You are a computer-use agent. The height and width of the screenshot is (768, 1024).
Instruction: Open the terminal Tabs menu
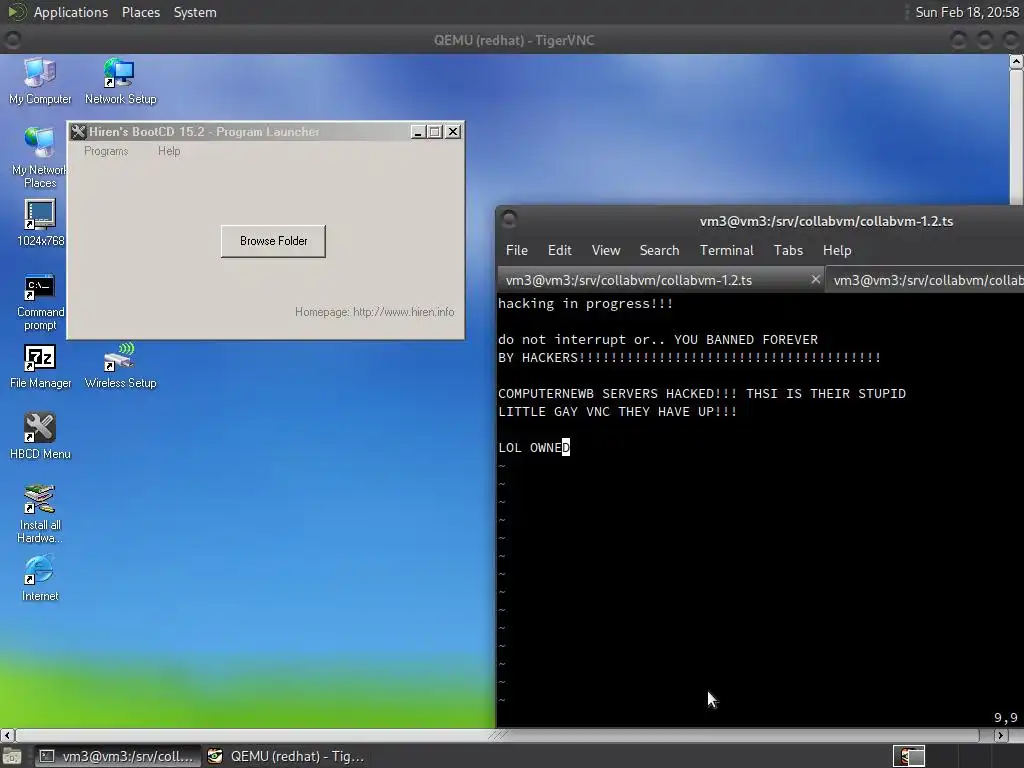pyautogui.click(x=788, y=250)
